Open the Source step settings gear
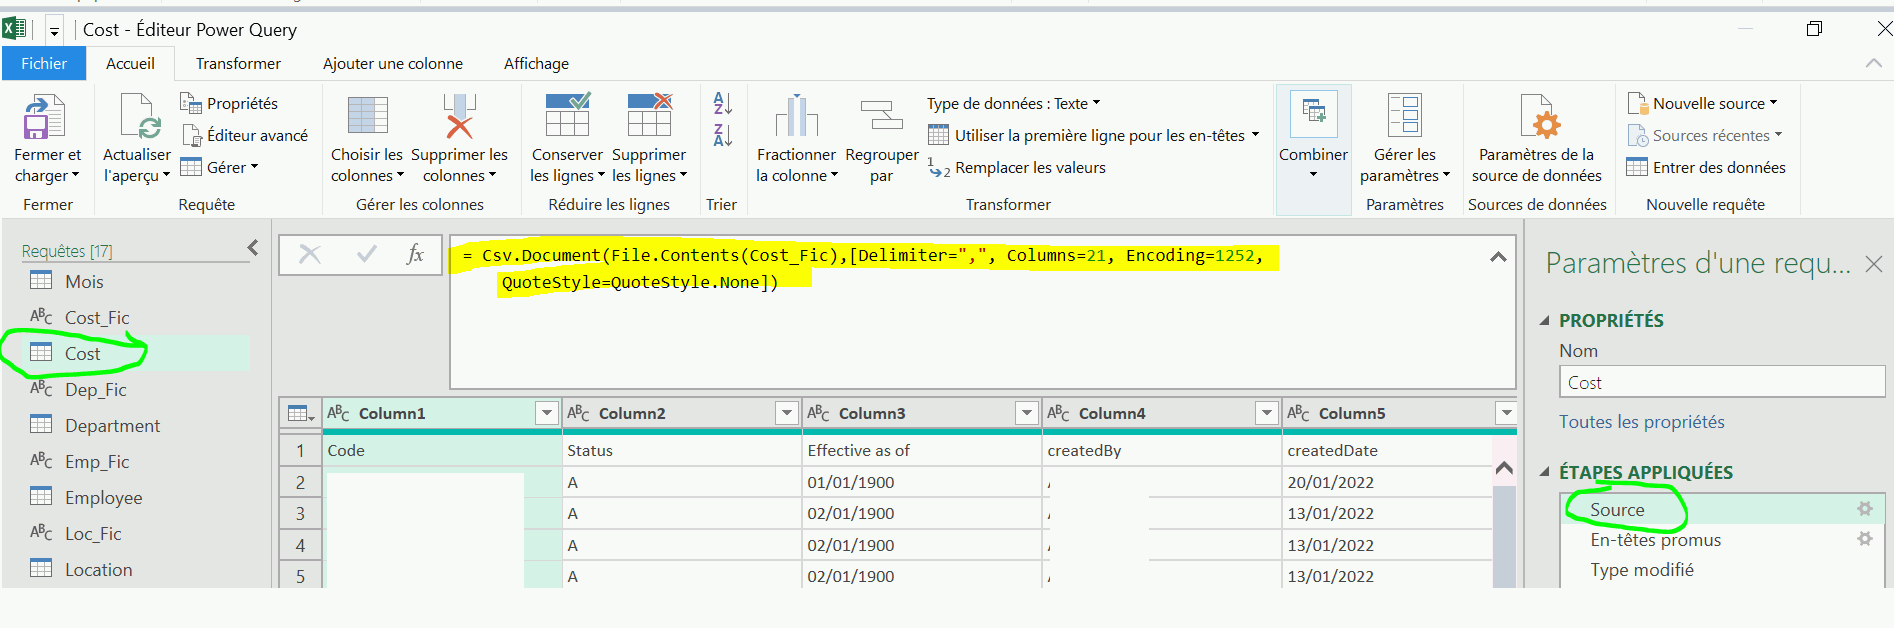1894x628 pixels. (x=1864, y=509)
